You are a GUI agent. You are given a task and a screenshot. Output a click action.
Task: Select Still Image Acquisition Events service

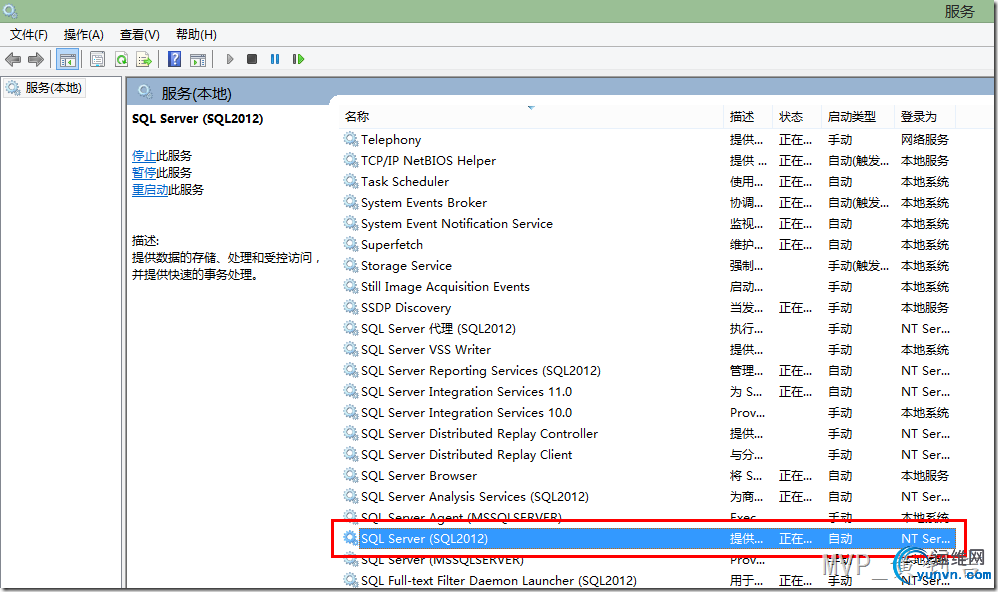(648, 286)
